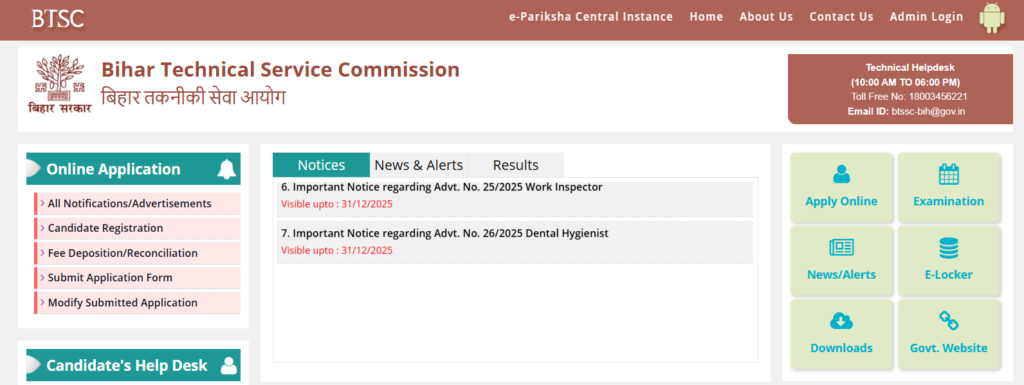
Task: Open About Us page
Action: click(x=766, y=17)
